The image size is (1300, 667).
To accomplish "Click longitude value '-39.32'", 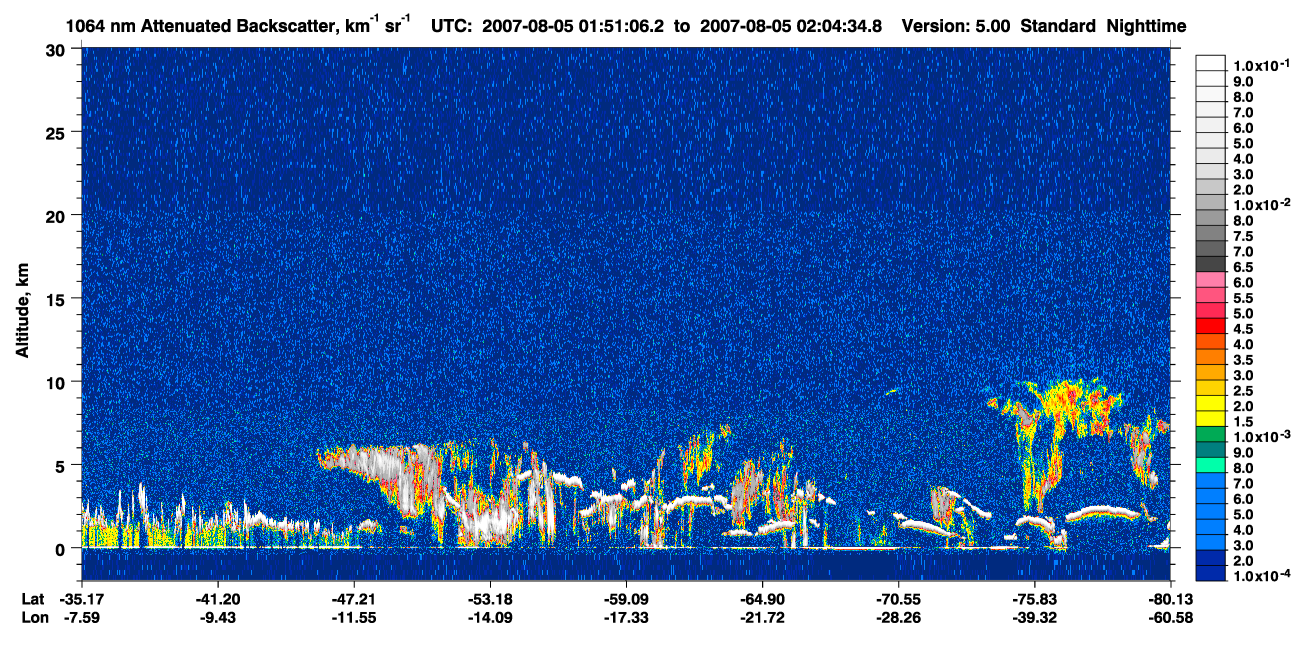I will [x=1035, y=617].
